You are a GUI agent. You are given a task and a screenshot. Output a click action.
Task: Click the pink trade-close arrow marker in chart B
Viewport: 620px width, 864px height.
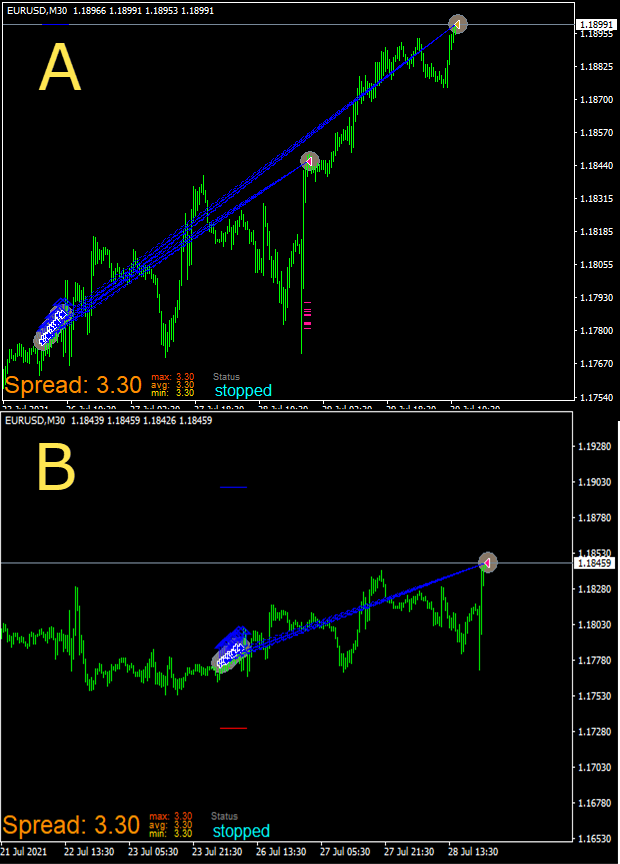tap(487, 563)
